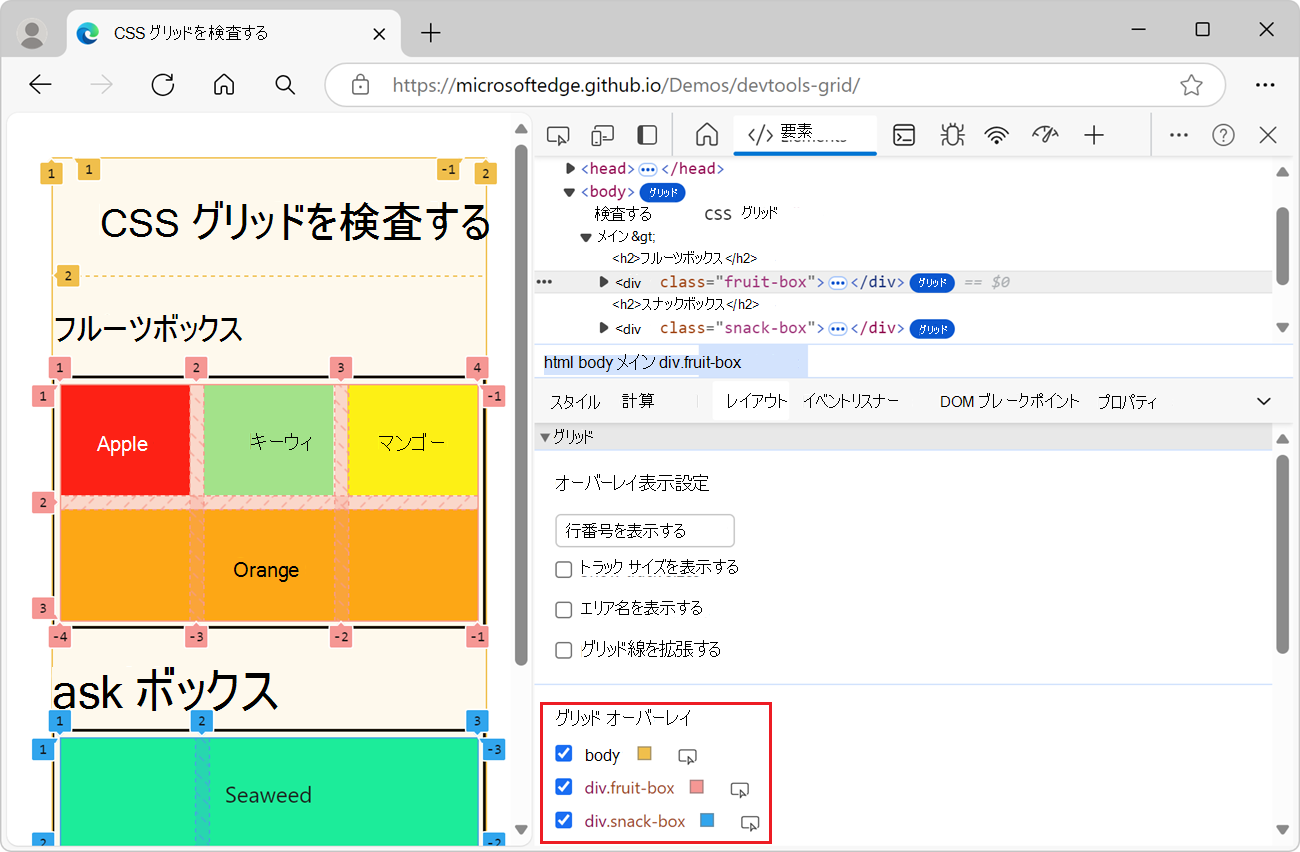The image size is (1300, 852).
Task: Click the yellow color swatch next to body
Action: [x=644, y=753]
